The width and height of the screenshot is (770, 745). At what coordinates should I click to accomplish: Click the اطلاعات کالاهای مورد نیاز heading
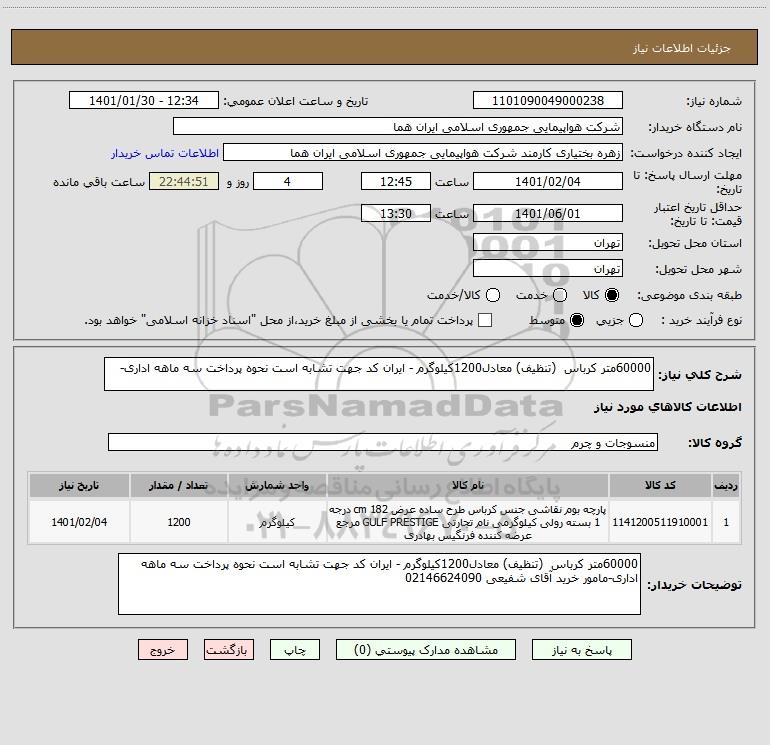coord(668,407)
